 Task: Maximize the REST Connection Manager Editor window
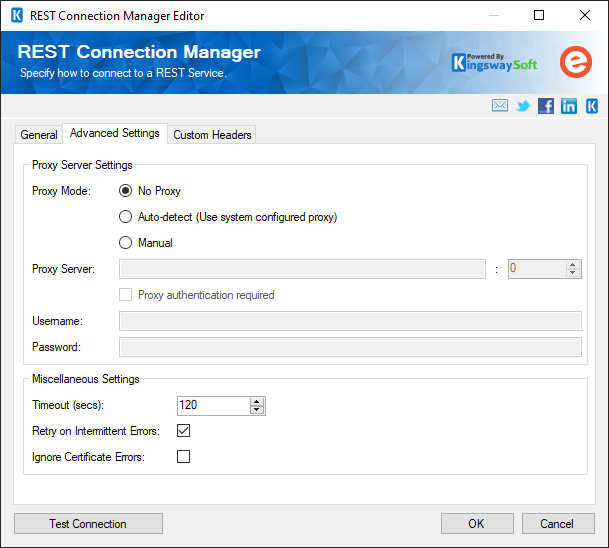click(x=539, y=15)
